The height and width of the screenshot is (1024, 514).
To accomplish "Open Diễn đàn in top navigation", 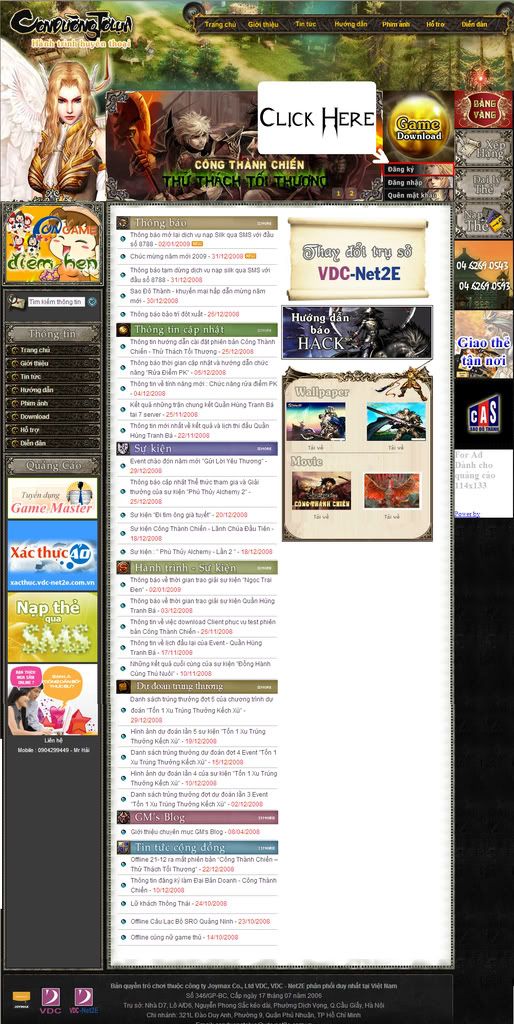I will (474, 24).
